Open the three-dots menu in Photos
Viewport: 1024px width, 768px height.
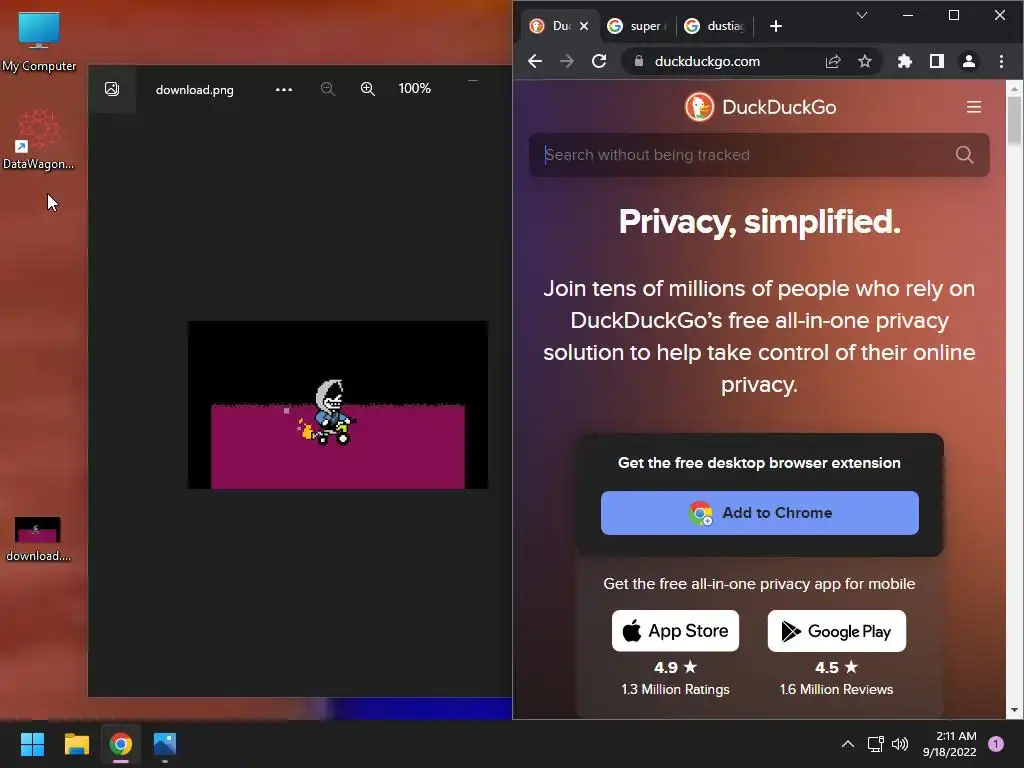point(283,89)
